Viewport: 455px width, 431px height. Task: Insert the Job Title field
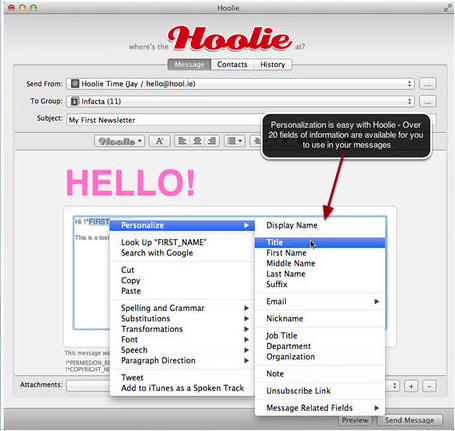320,336
